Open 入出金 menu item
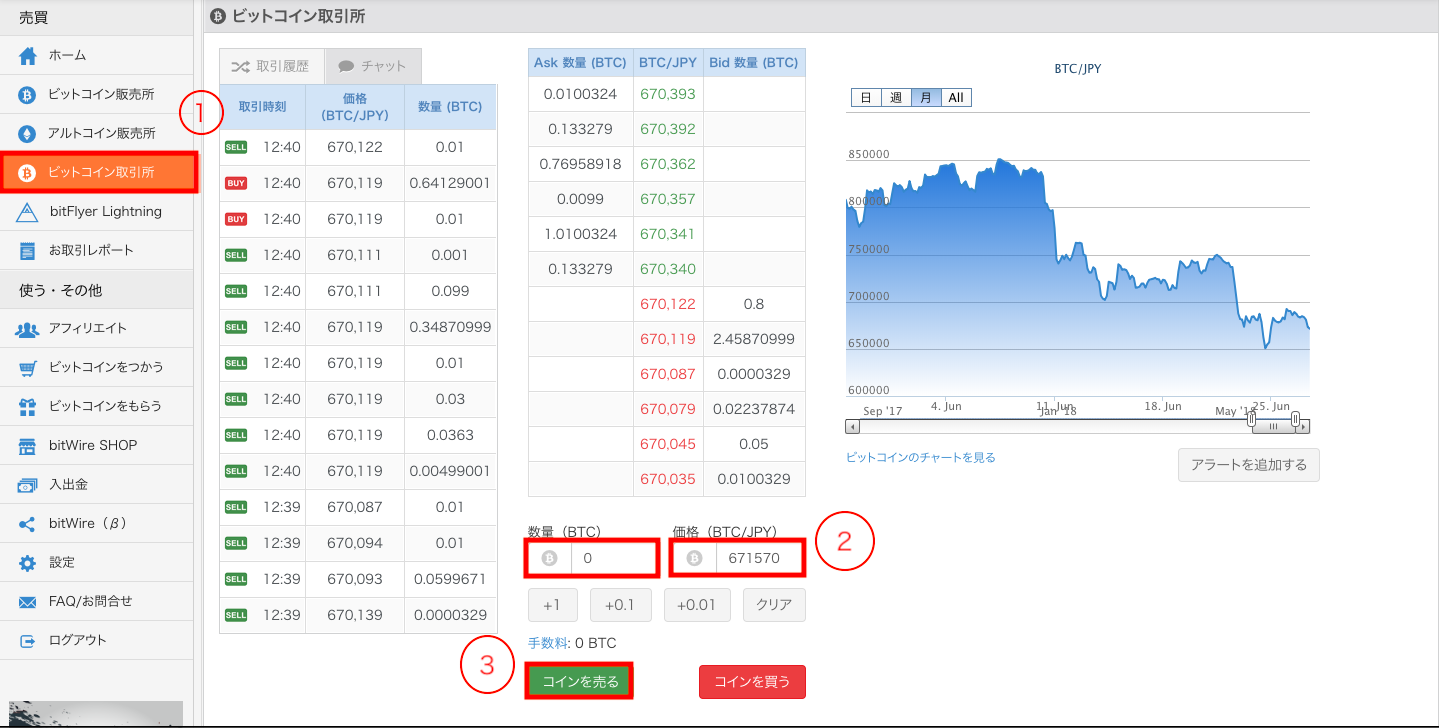 [96, 485]
